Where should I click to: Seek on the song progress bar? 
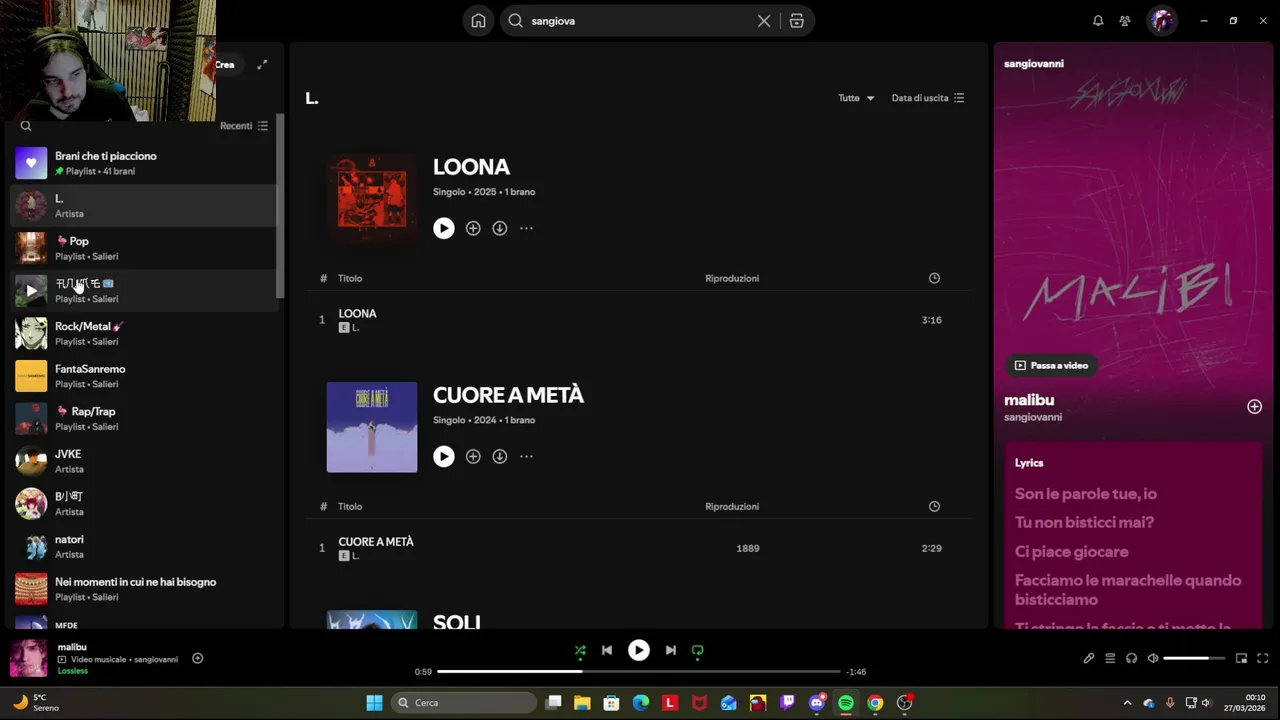pos(639,671)
